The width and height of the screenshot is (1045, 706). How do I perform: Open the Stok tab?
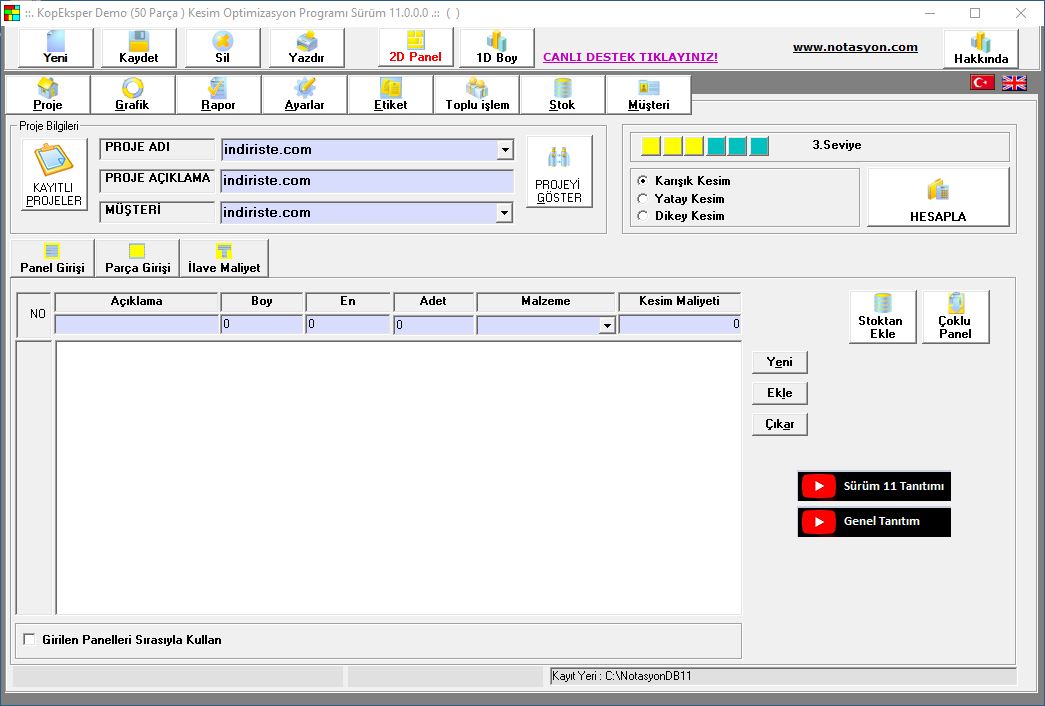click(562, 95)
